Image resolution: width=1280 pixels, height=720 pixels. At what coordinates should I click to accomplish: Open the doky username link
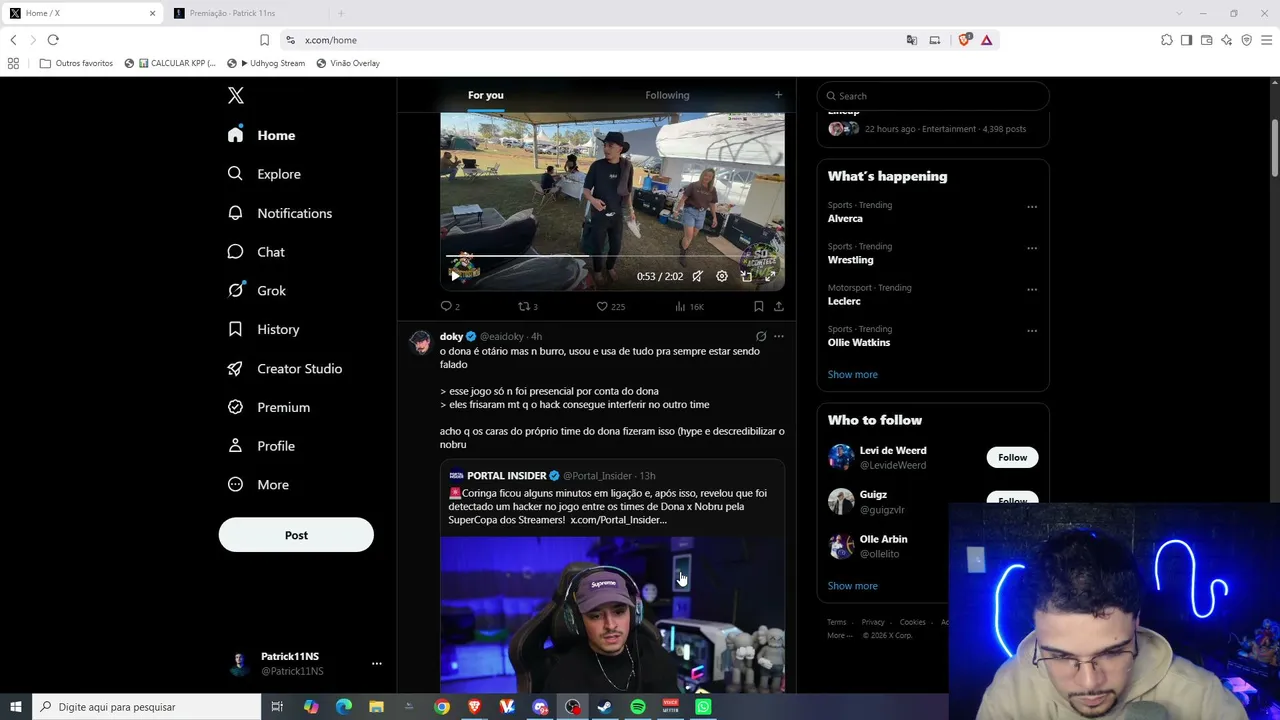[452, 336]
